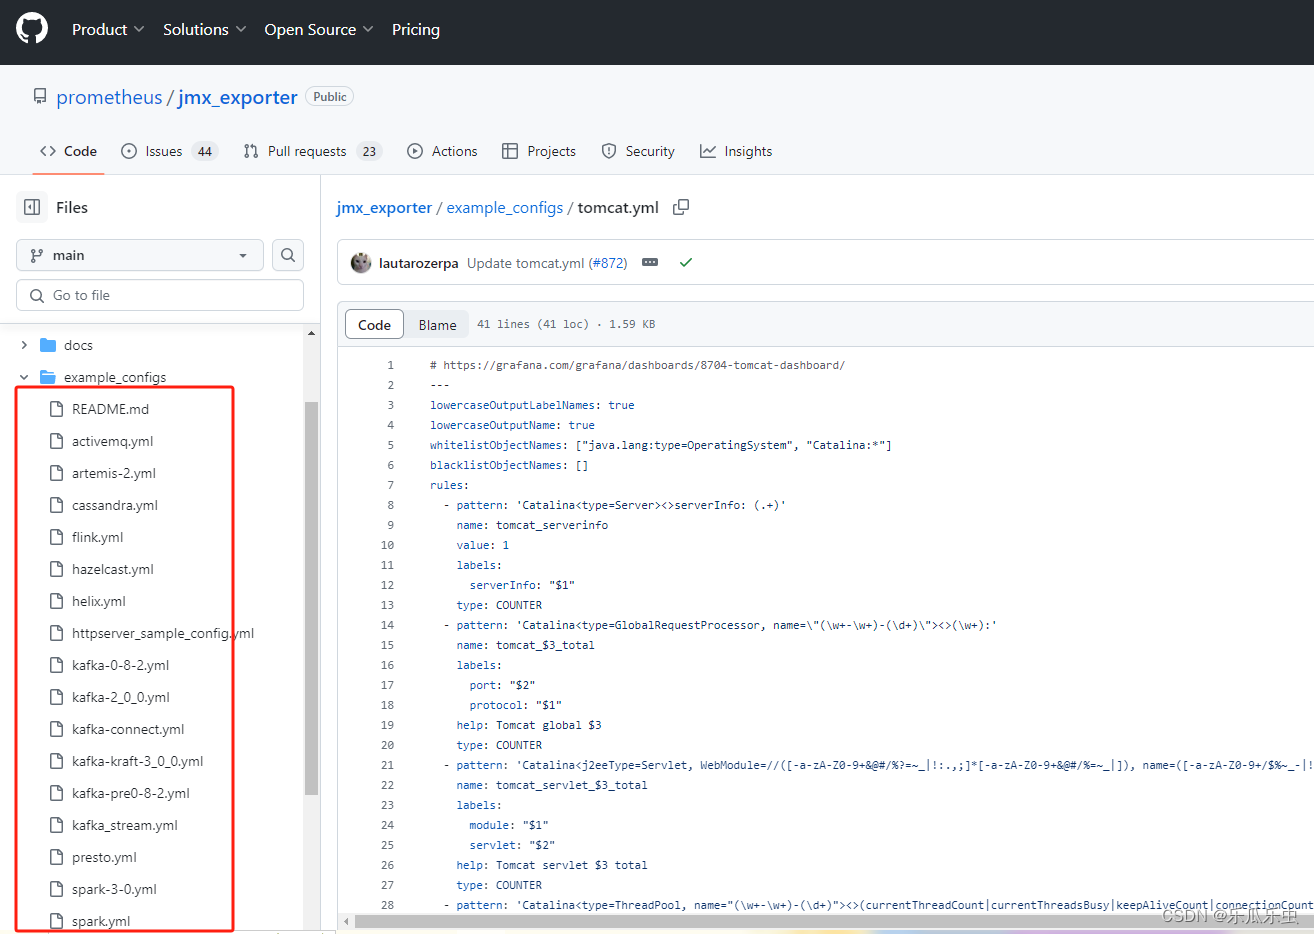Click the Insights tab graph icon
Screen dimensions: 1314x934
708,151
